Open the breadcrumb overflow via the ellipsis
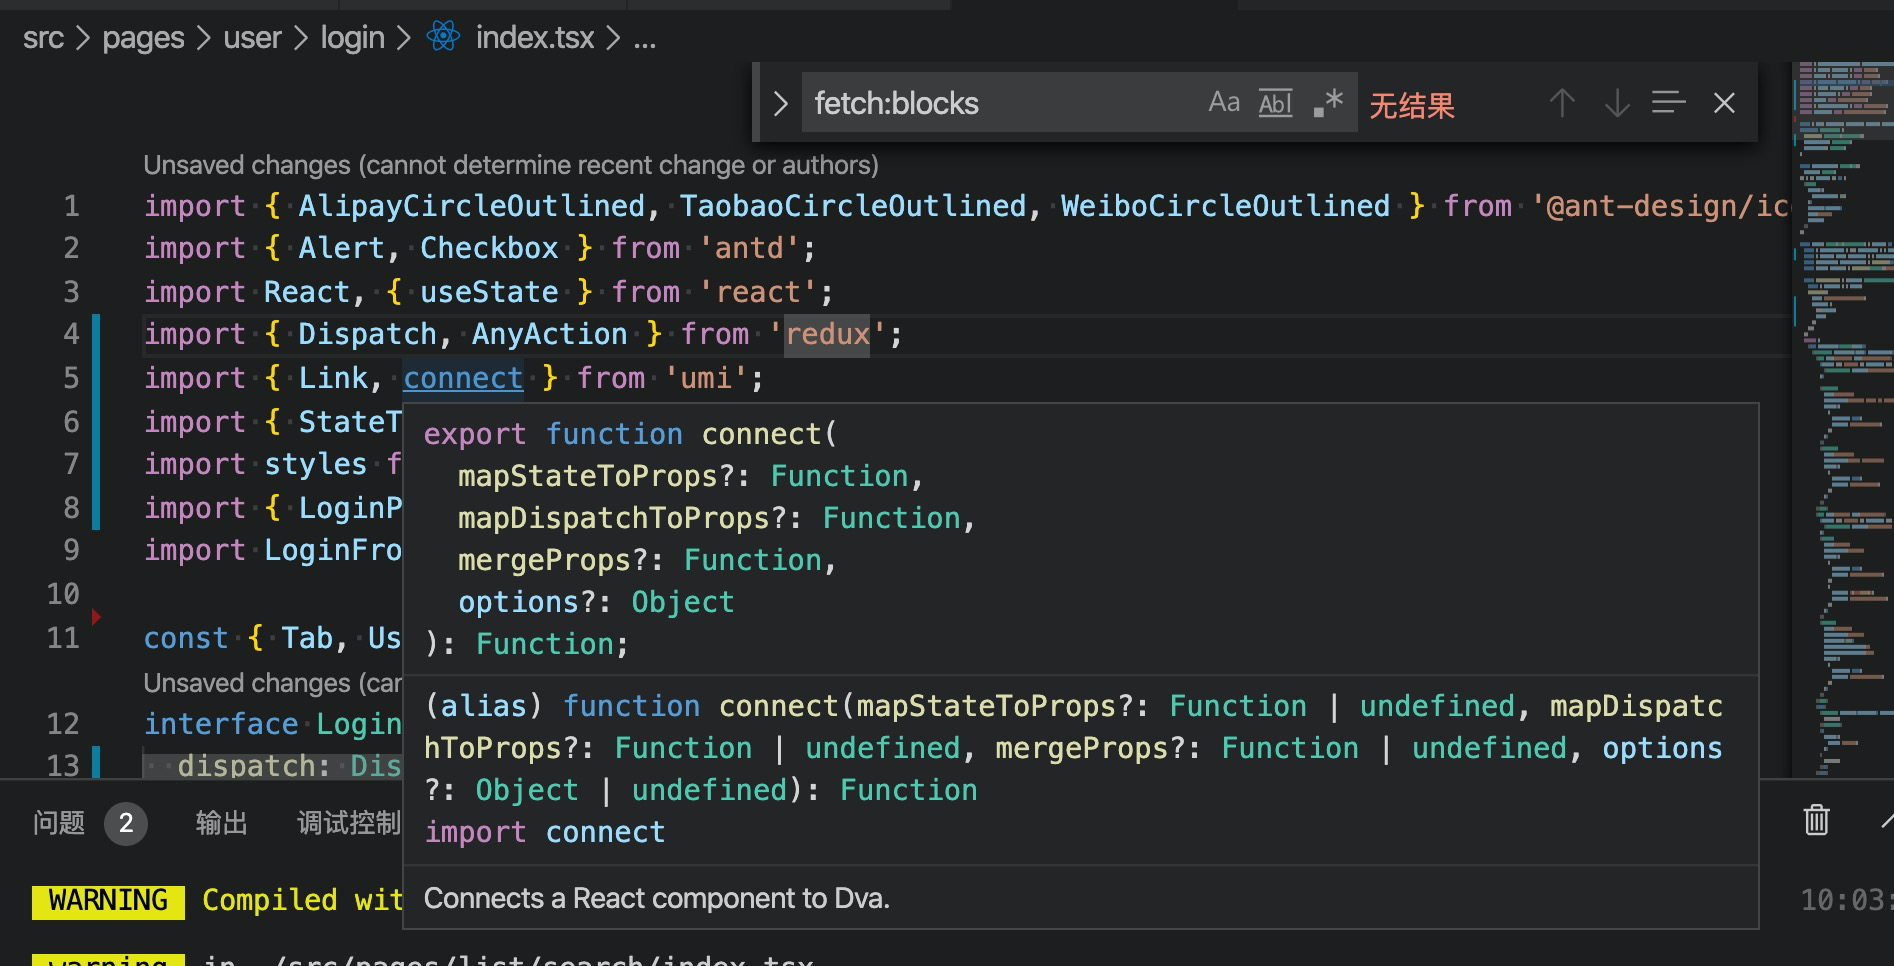This screenshot has width=1894, height=966. tap(644, 40)
